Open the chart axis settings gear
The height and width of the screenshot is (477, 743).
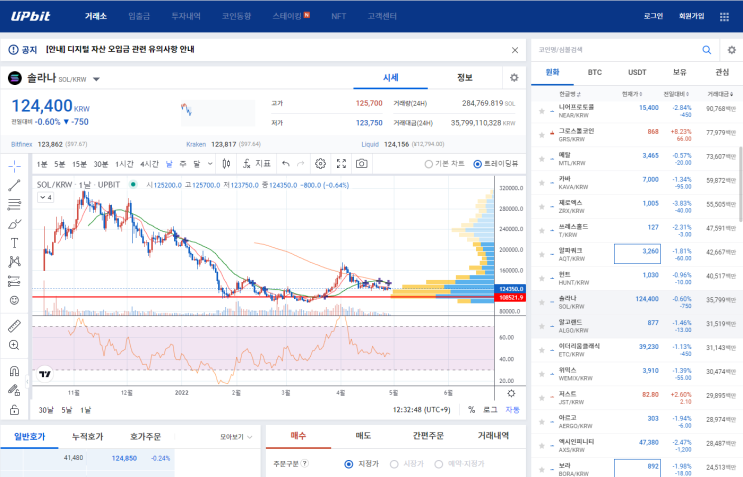click(511, 393)
